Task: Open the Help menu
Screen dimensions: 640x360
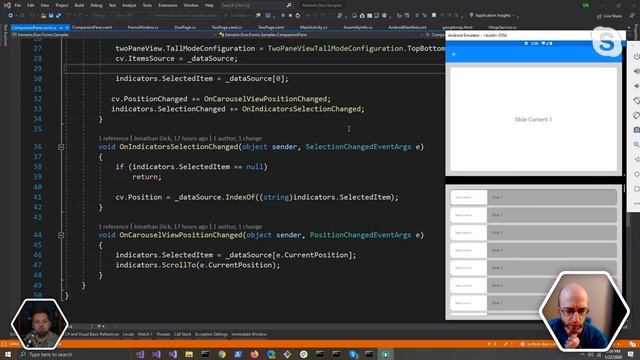Action: pyautogui.click(x=209, y=5)
